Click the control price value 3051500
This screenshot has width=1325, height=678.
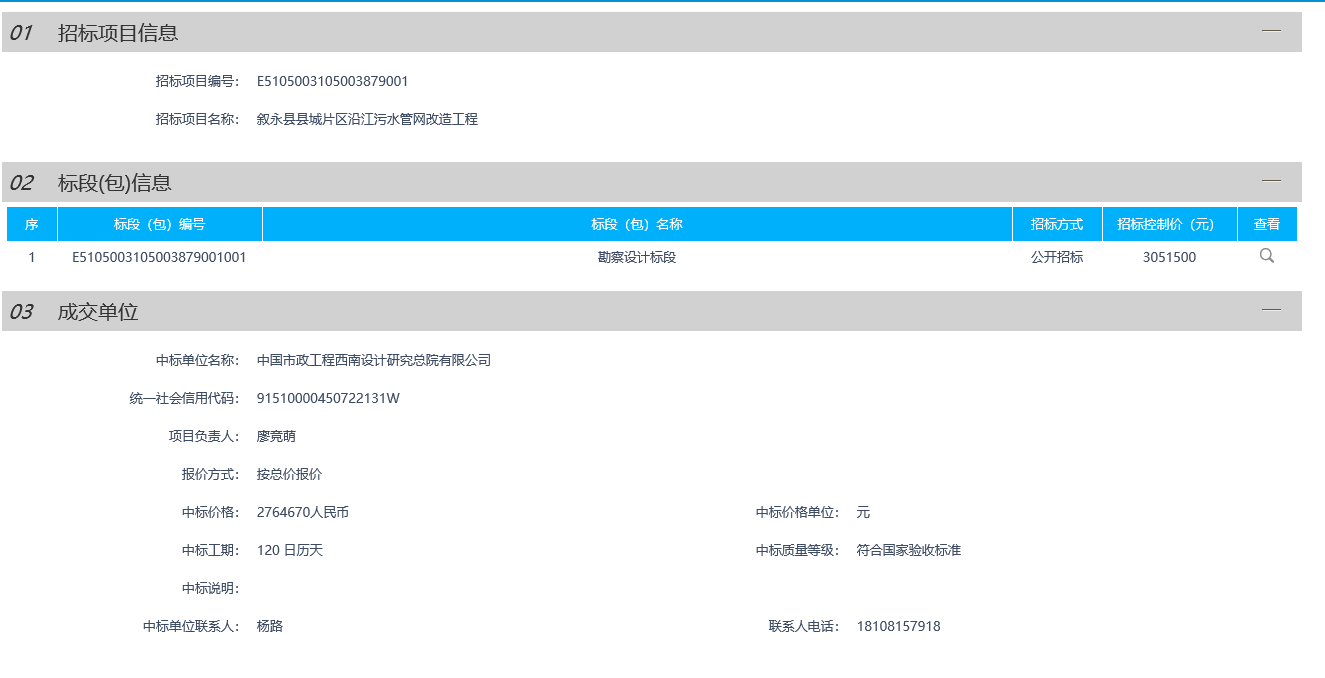click(x=1169, y=257)
